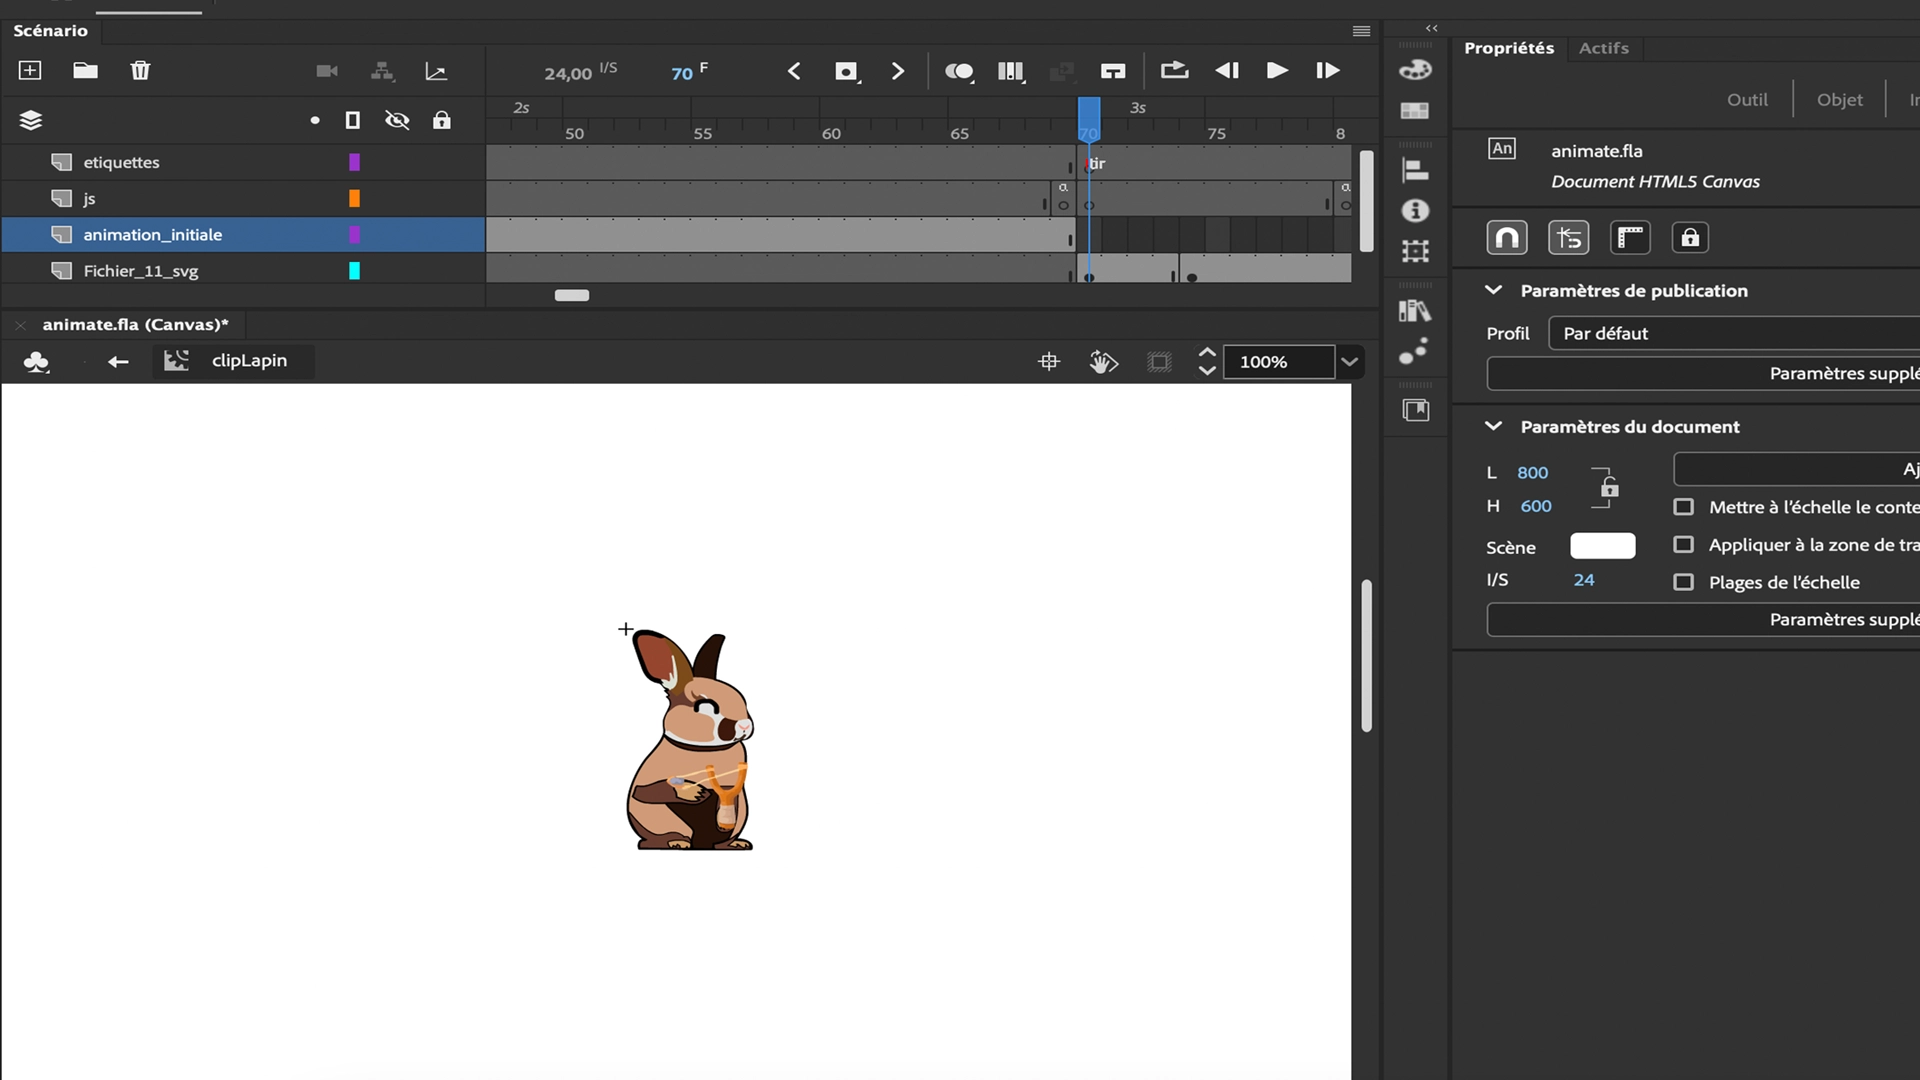Check Appliquer à la zone de travail
The width and height of the screenshot is (1920, 1080).
click(1684, 545)
